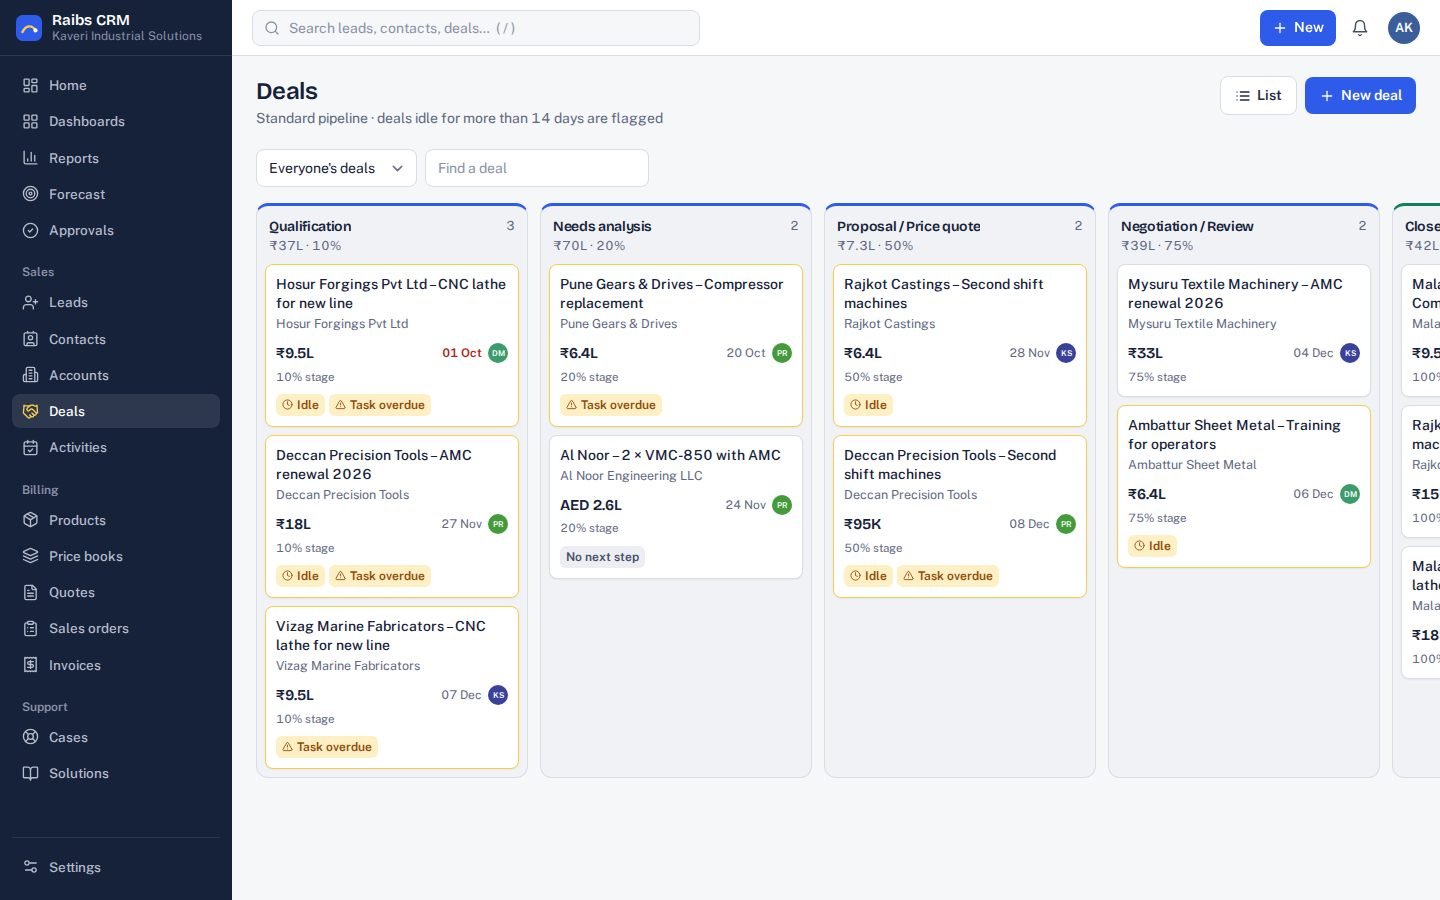Click the Quotes document icon
This screenshot has height=900, width=1440.
(x=31, y=592)
